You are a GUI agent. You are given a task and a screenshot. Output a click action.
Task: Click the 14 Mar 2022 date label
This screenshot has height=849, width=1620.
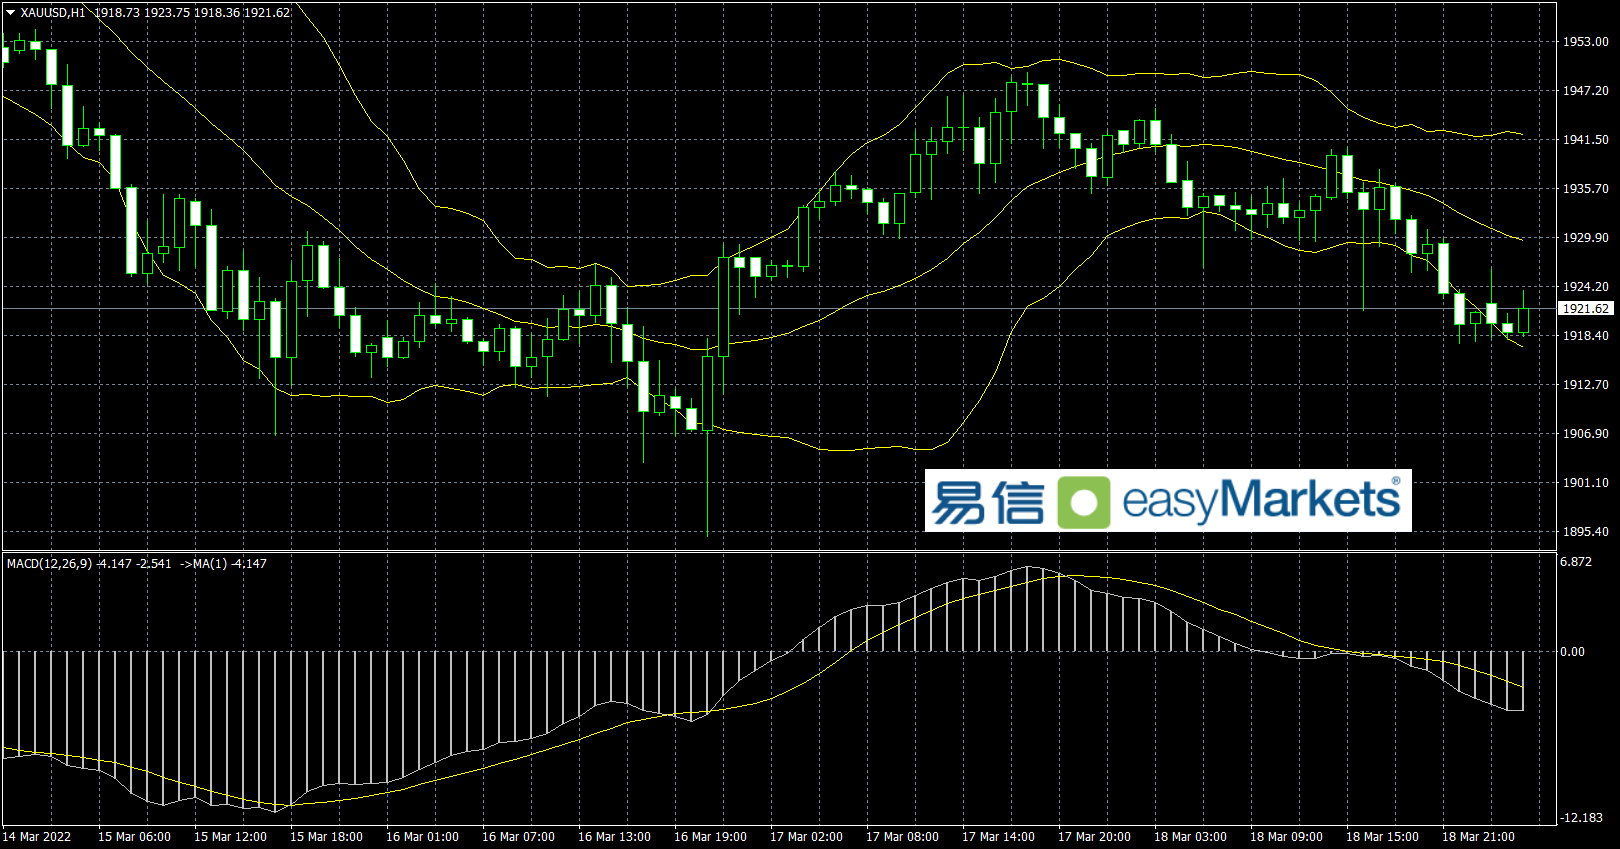pyautogui.click(x=37, y=837)
